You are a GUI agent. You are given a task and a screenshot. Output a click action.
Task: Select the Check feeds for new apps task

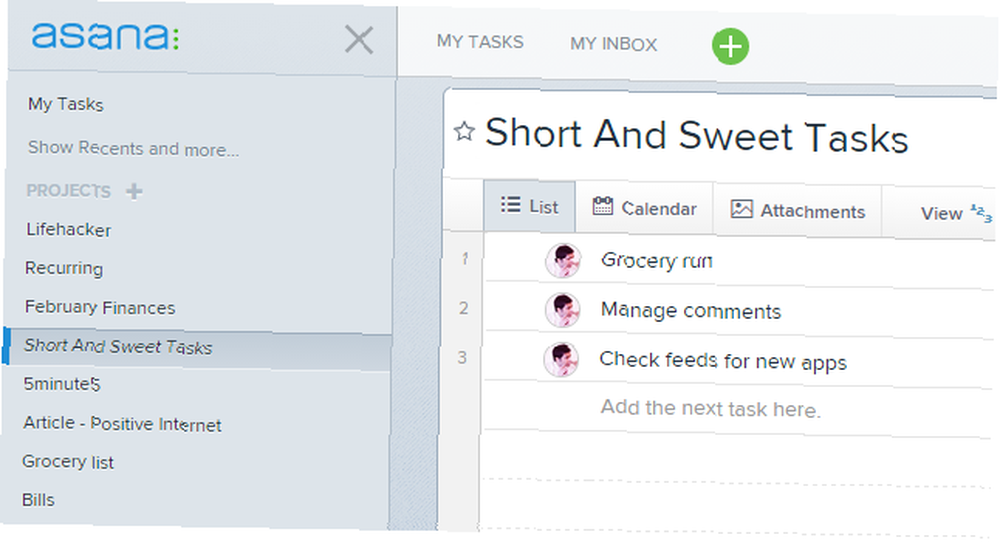click(x=723, y=361)
